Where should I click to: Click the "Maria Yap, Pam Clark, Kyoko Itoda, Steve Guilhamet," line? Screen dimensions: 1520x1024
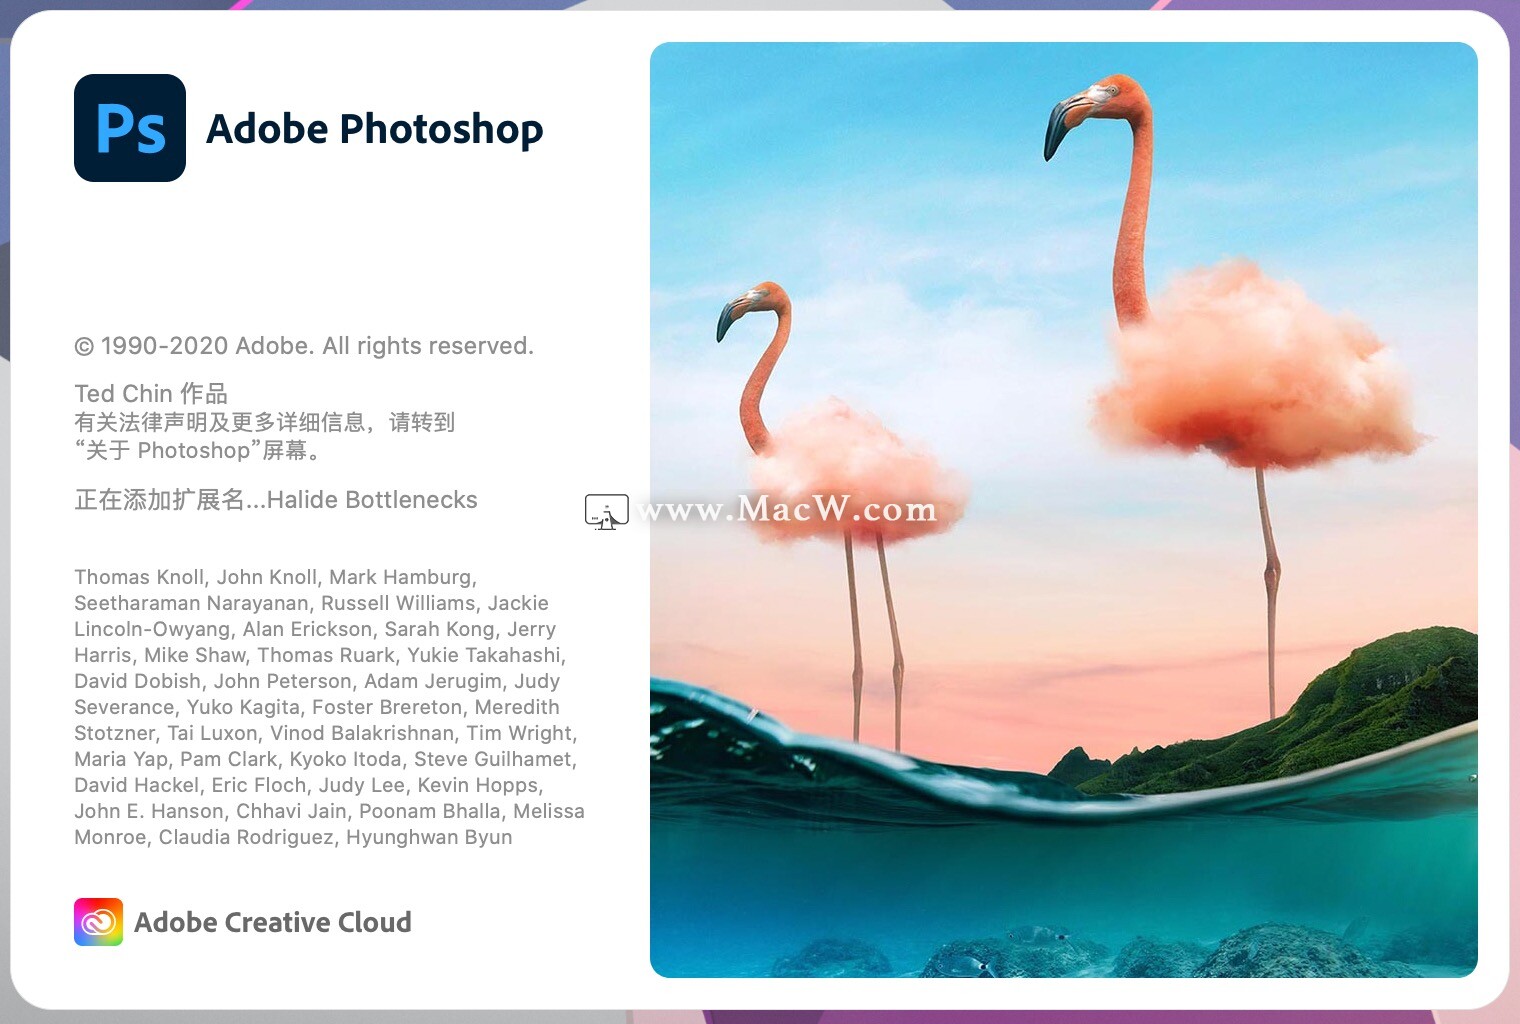click(326, 759)
